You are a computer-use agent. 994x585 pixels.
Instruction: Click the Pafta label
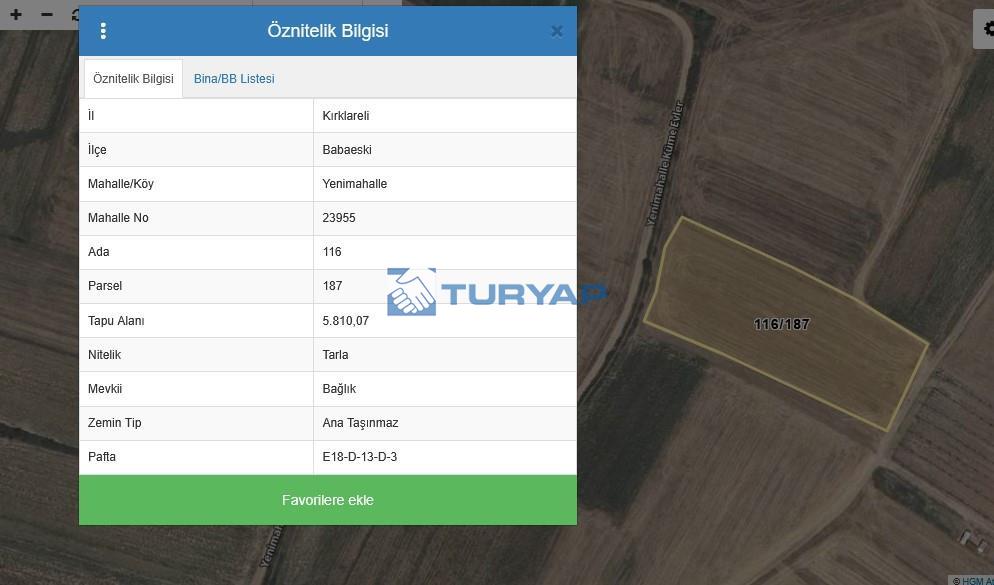pos(101,457)
